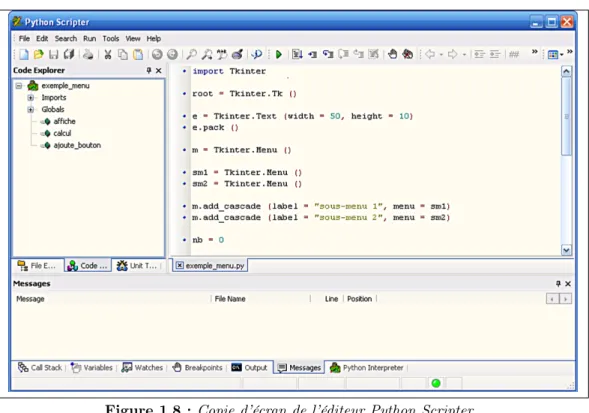Click the Step Into icon
The image size is (589, 413).
coord(328,54)
